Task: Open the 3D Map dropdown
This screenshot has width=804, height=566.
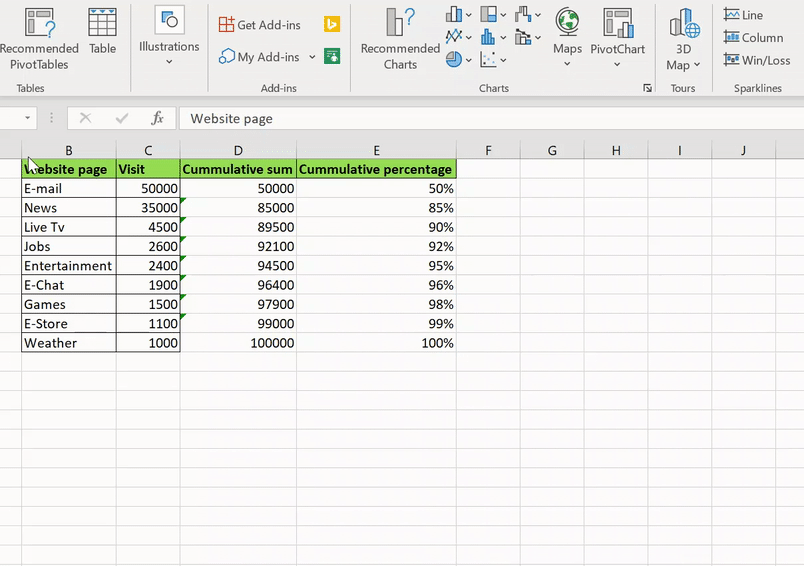Action: [x=696, y=65]
